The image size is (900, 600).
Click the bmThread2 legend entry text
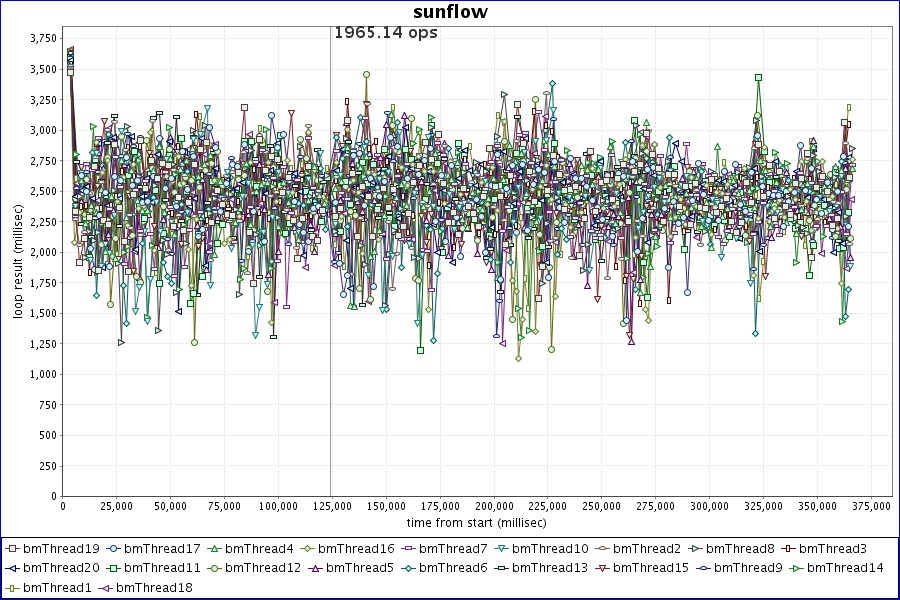tap(647, 549)
